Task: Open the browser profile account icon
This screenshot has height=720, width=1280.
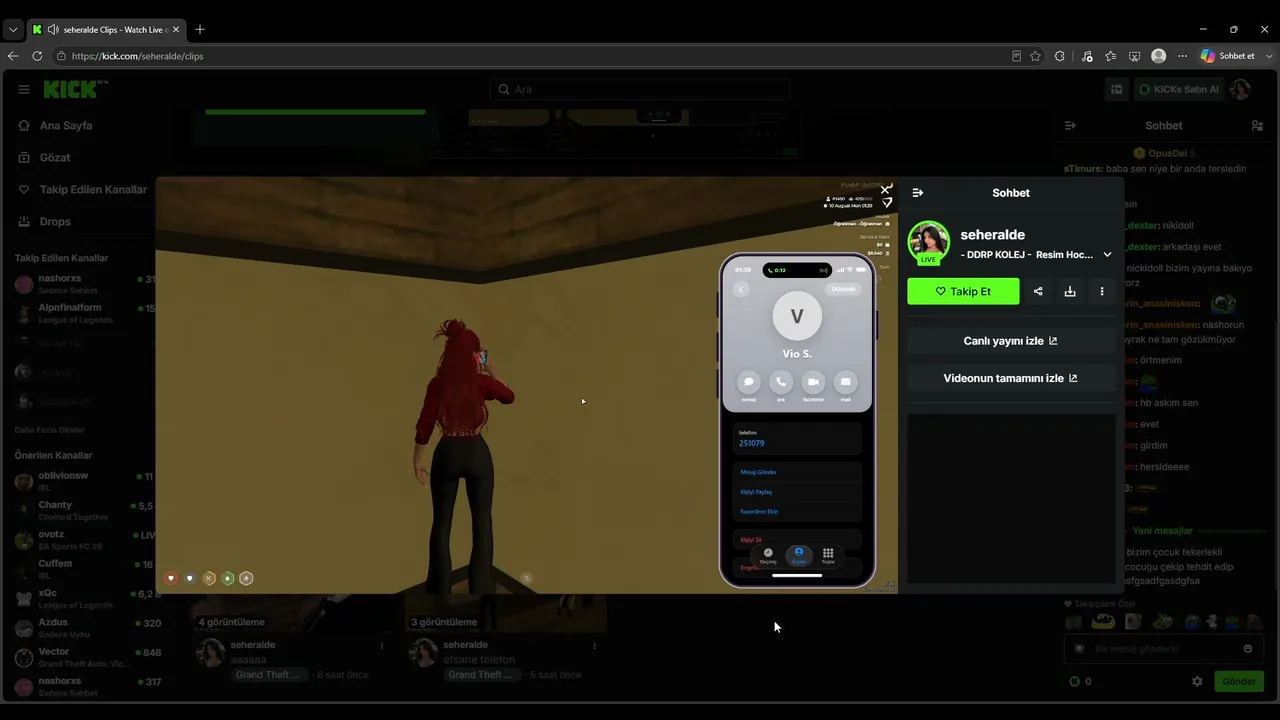Action: click(1159, 56)
